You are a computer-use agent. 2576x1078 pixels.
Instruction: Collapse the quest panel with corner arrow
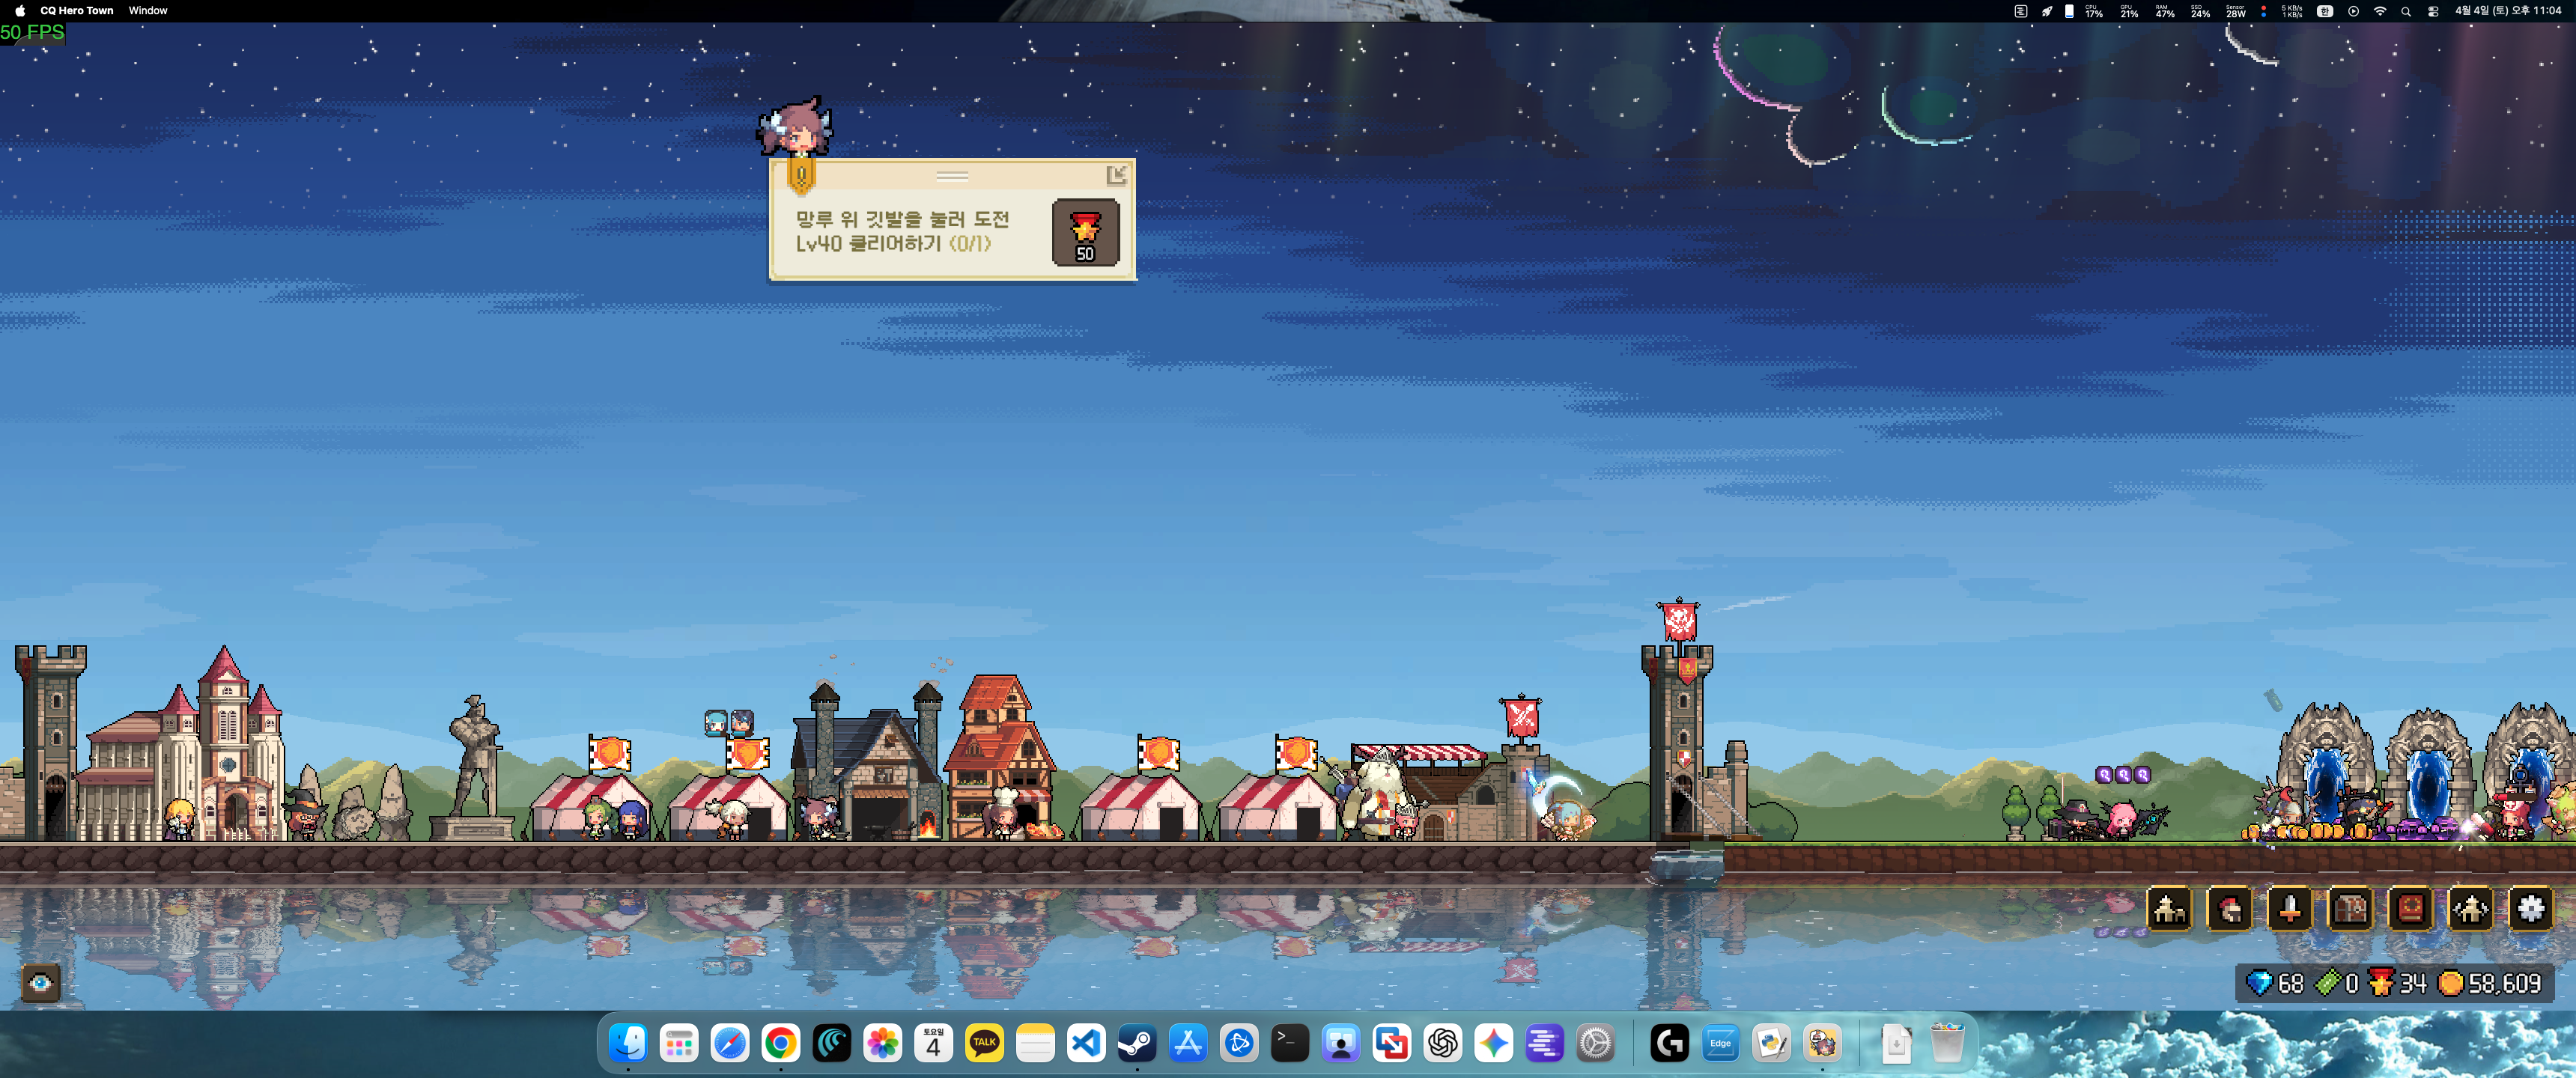[1117, 175]
